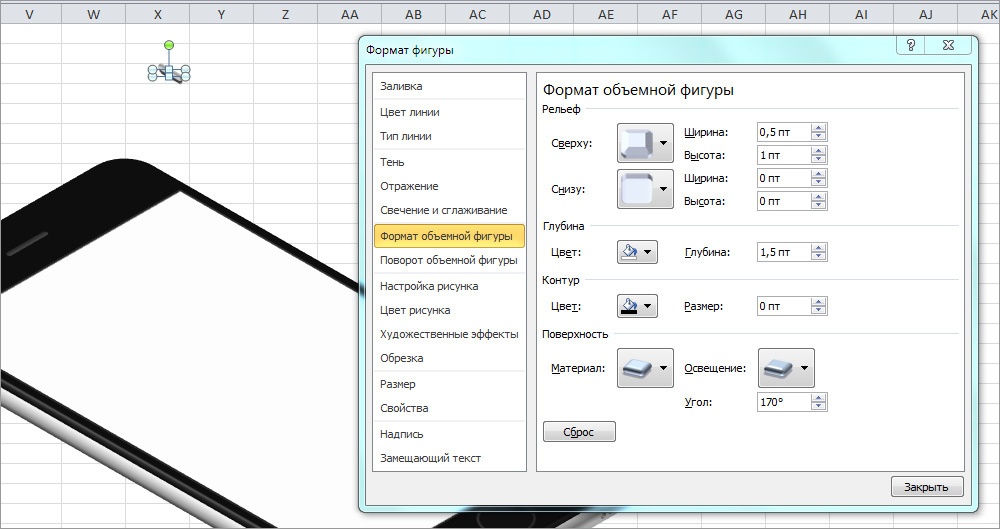Click the top Ширина field showing 0,5 пт
The height and width of the screenshot is (529, 1000).
point(784,132)
